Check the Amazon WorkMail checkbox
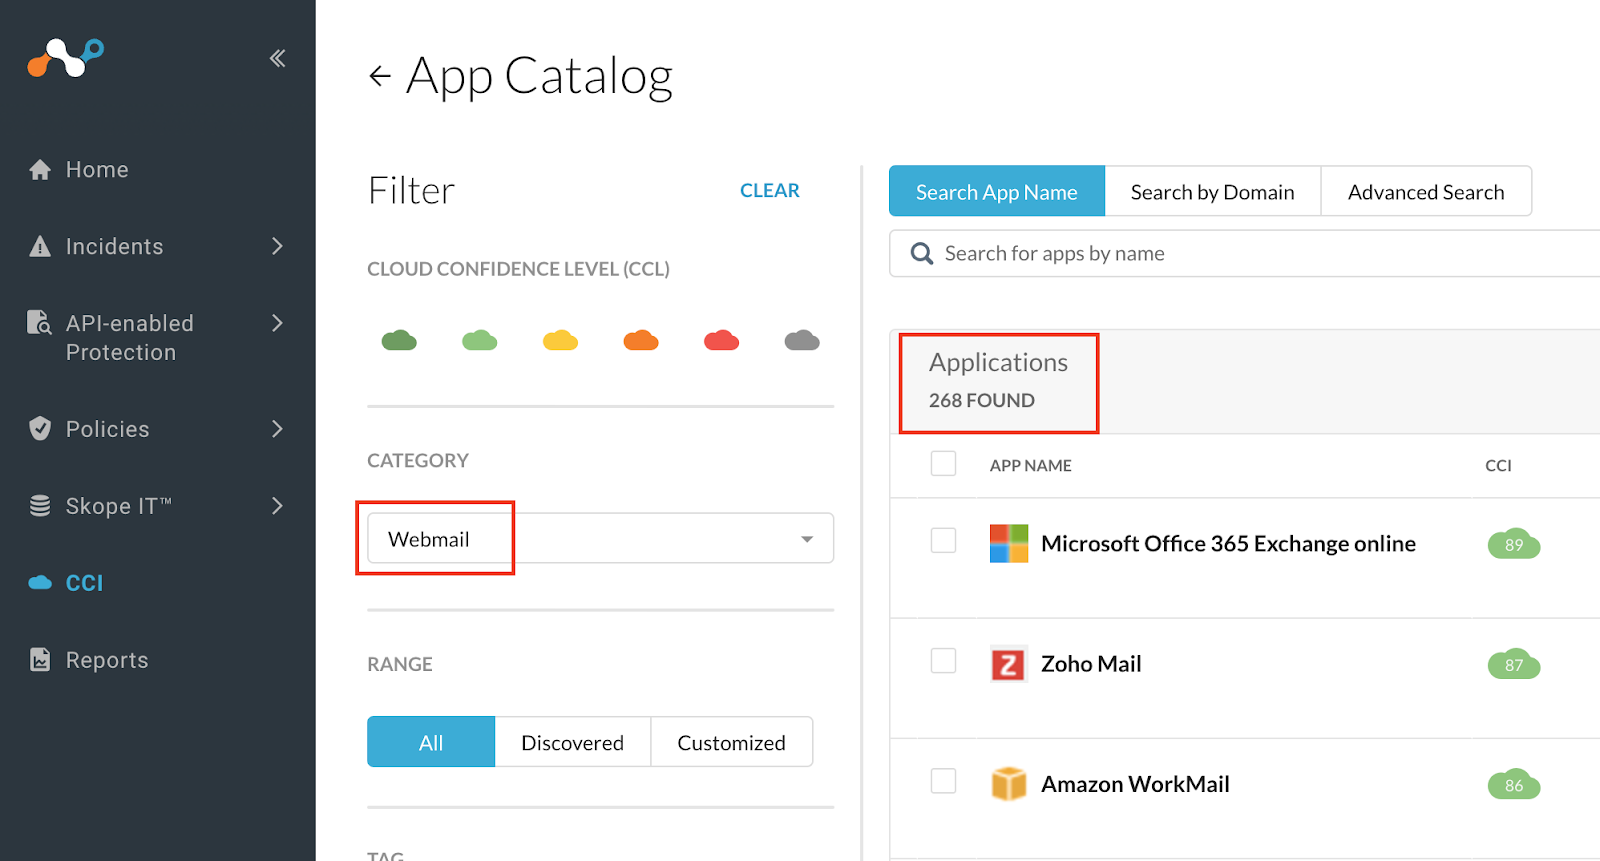 pyautogui.click(x=943, y=781)
